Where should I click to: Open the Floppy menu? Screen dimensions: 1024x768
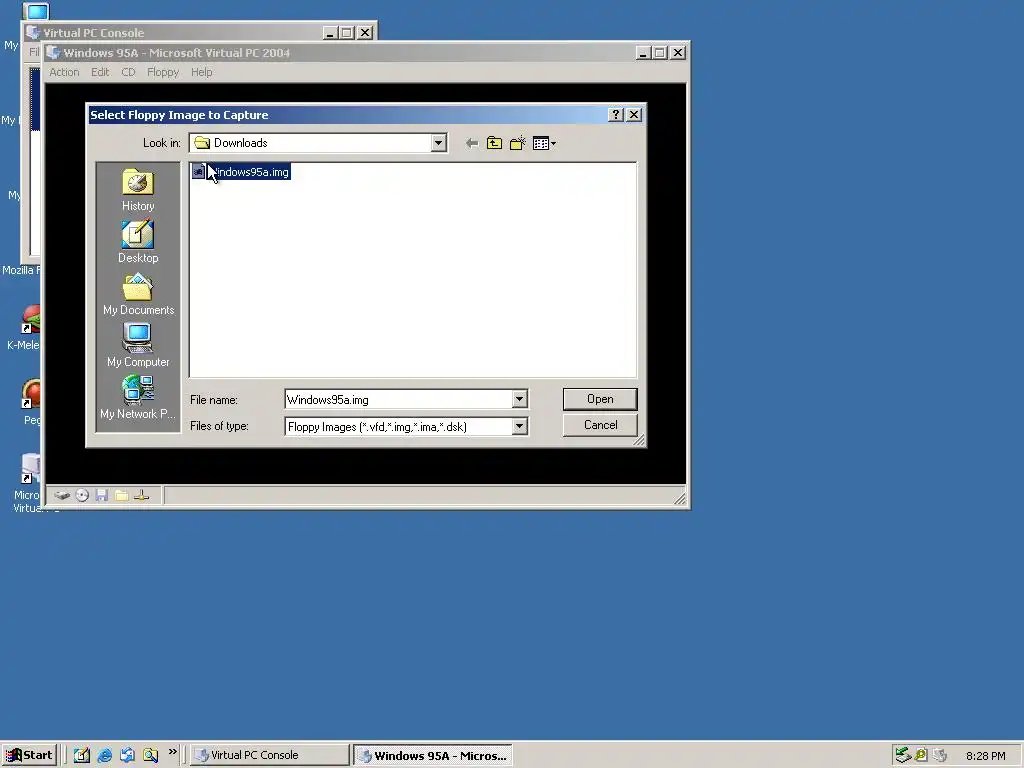[163, 72]
